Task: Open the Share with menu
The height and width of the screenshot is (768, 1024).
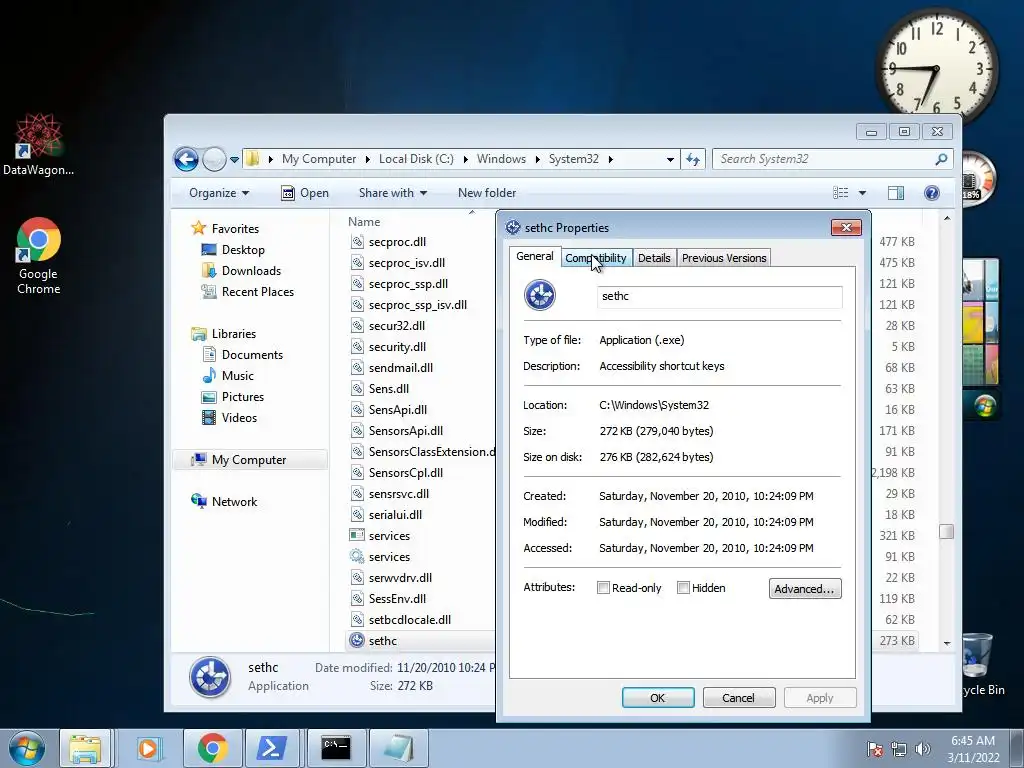Action: tap(392, 193)
